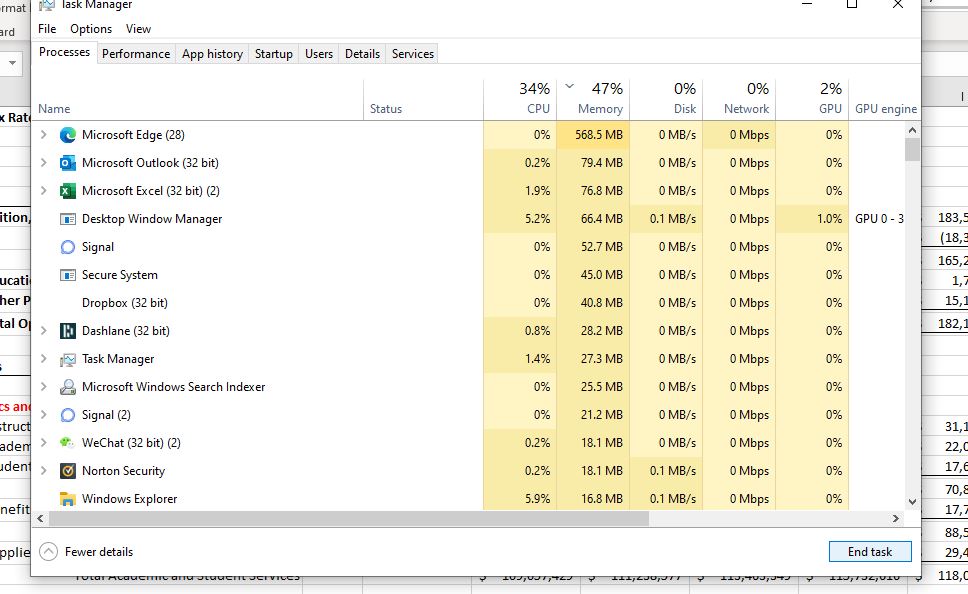Sort by the Network column header
This screenshot has height=594, width=968.
[739, 99]
